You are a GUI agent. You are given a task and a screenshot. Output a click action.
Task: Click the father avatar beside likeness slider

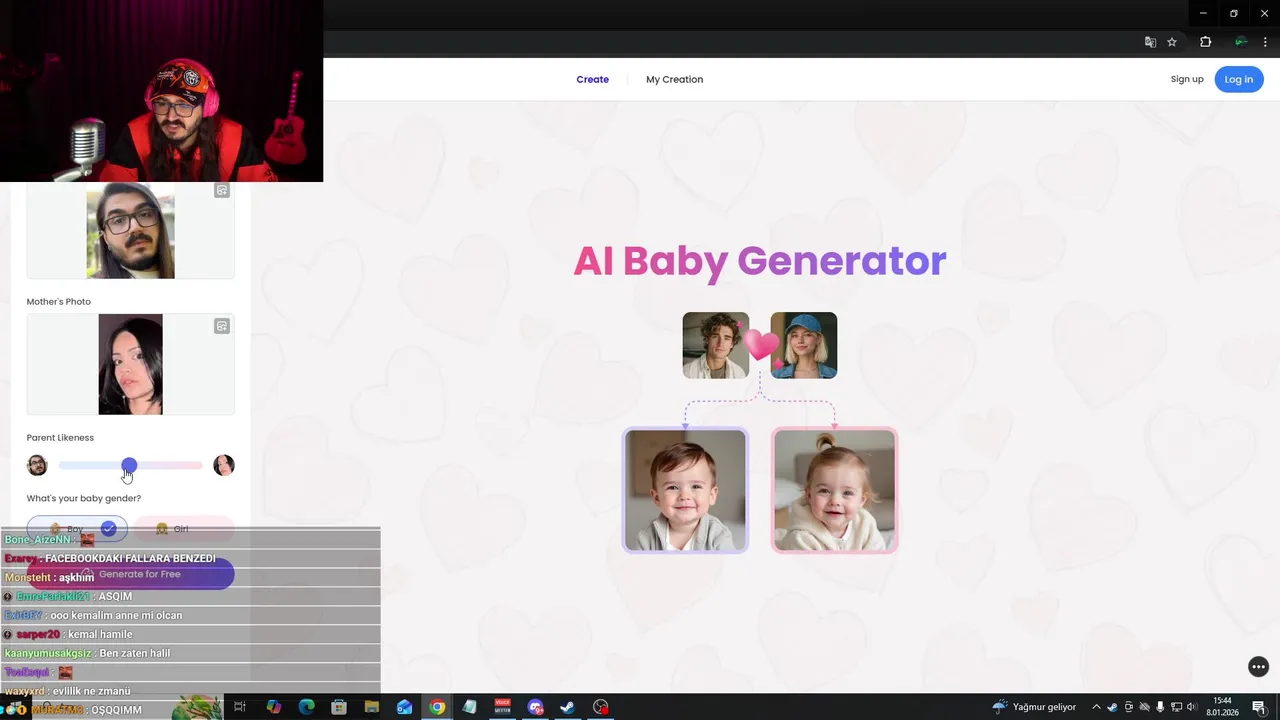[37, 465]
